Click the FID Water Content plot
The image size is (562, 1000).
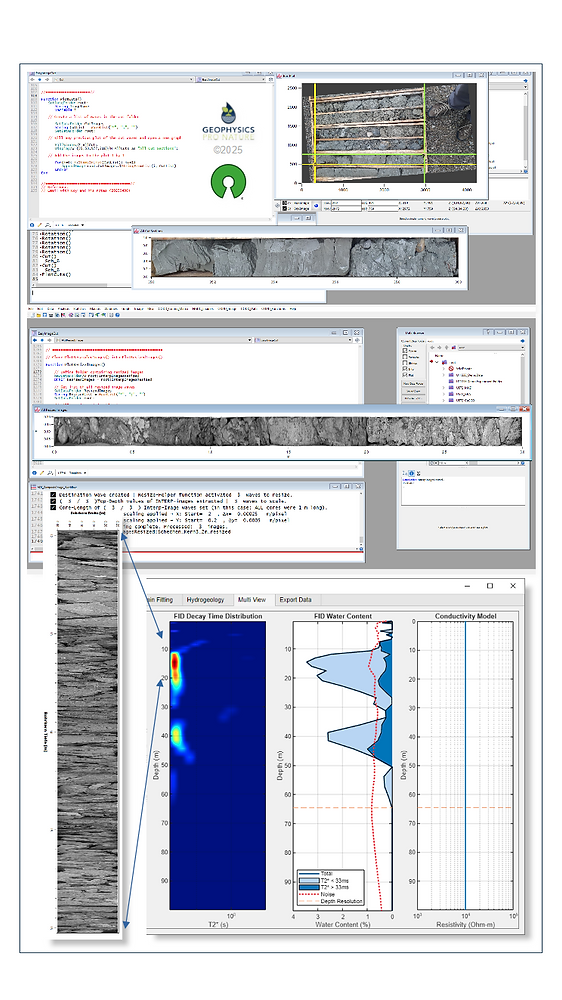[x=343, y=765]
